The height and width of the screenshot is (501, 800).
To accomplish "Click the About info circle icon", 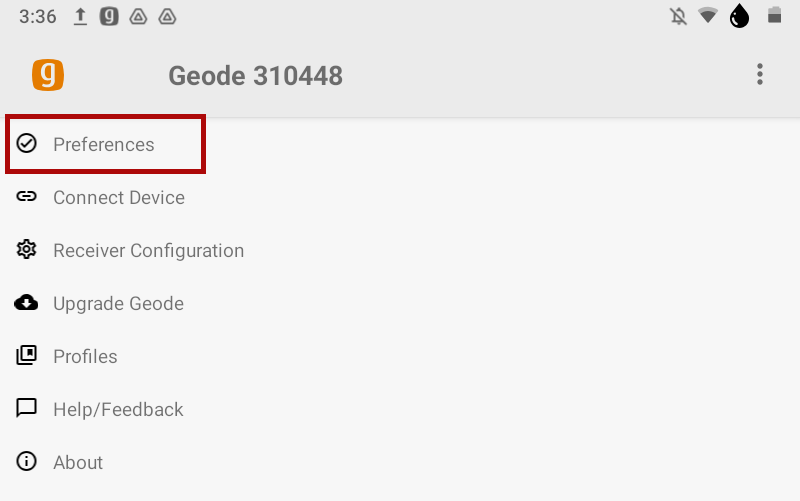I will (x=27, y=462).
